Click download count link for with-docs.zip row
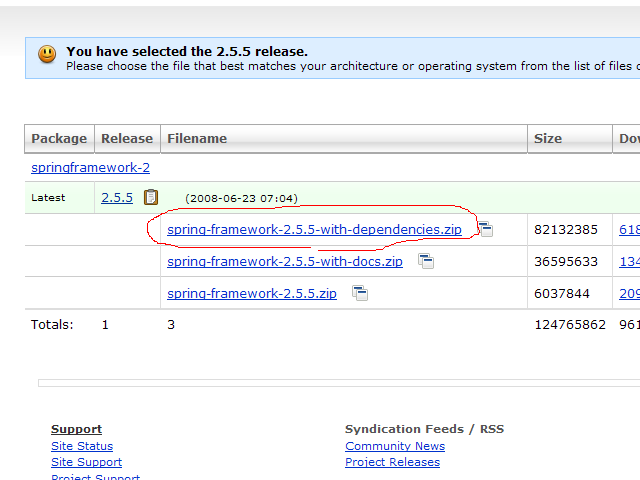The height and width of the screenshot is (480, 640). pos(629,261)
